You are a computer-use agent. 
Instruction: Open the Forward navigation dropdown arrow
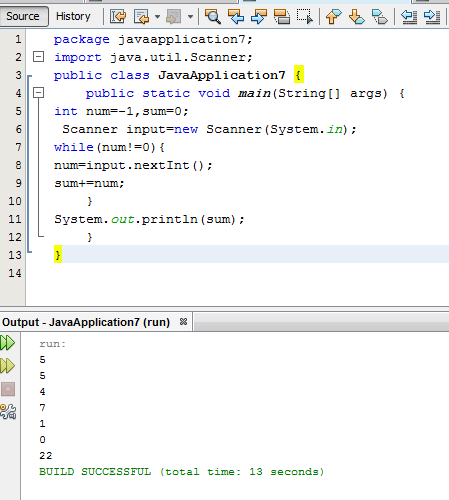pyautogui.click(x=190, y=16)
